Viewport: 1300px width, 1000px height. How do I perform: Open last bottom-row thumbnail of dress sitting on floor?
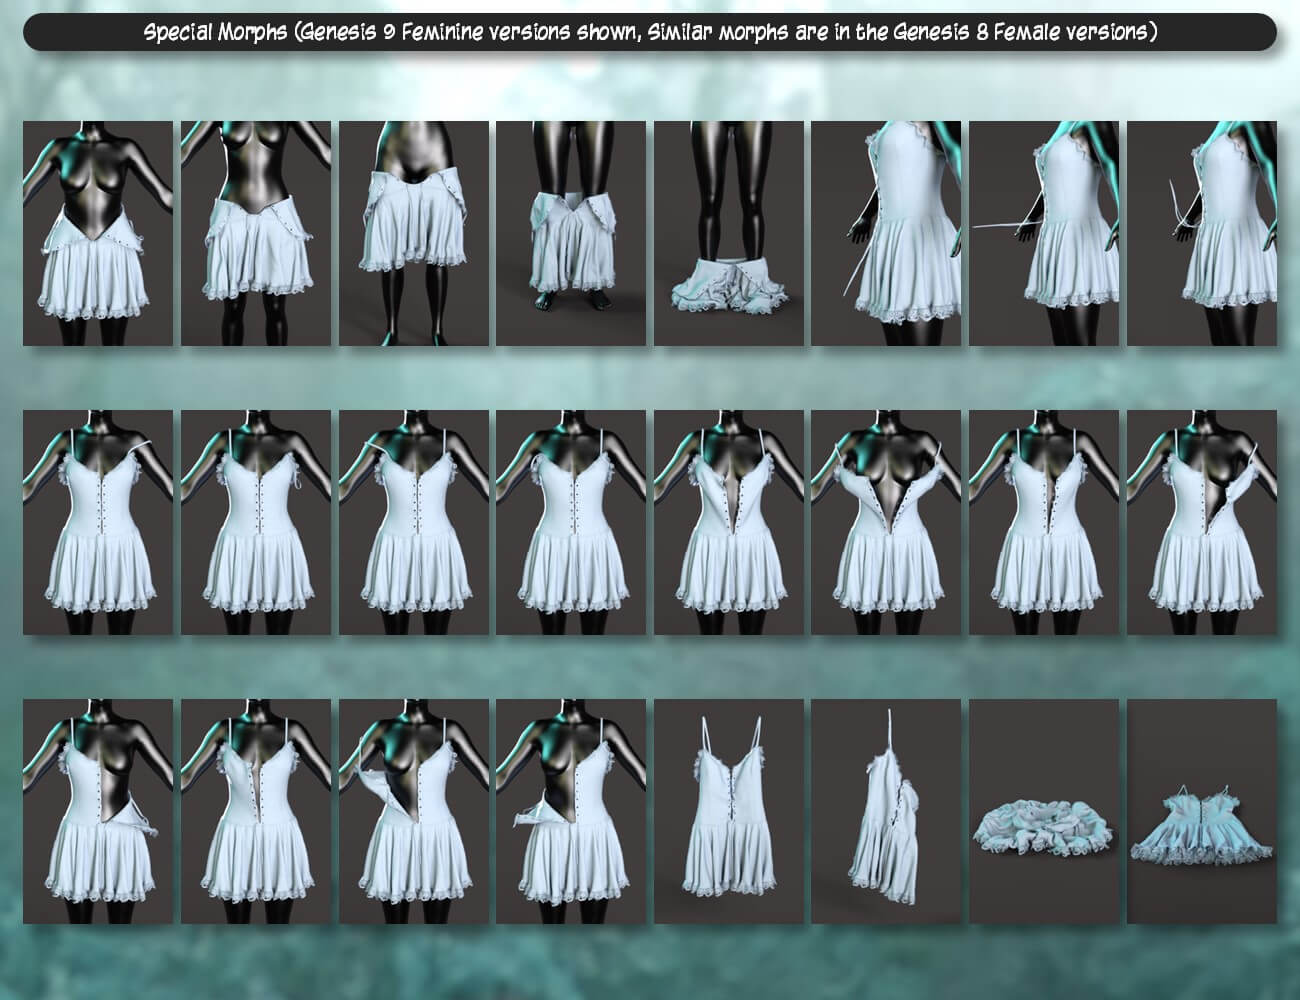click(1202, 811)
